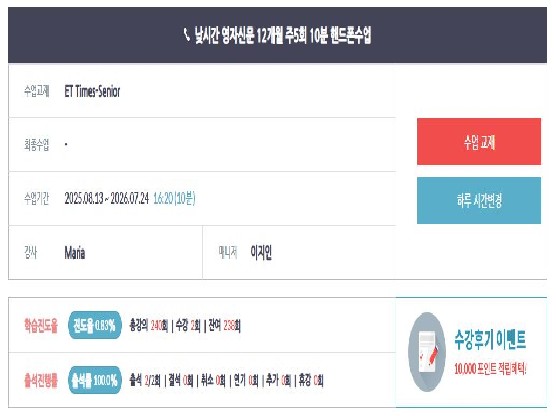Screen dimensions: 556x416
Task: Click the teacher name Maria
Action: click(x=74, y=253)
